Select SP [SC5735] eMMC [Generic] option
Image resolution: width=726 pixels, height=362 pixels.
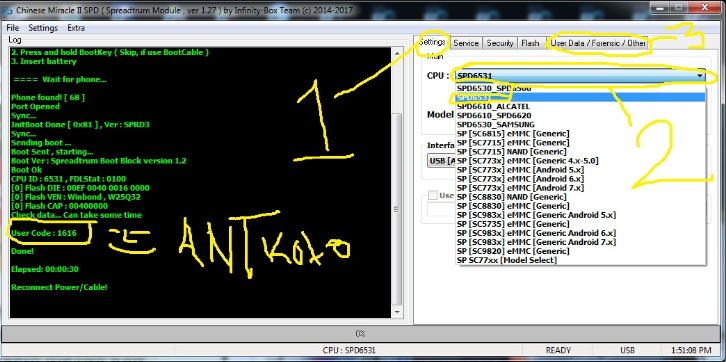[x=581, y=224]
